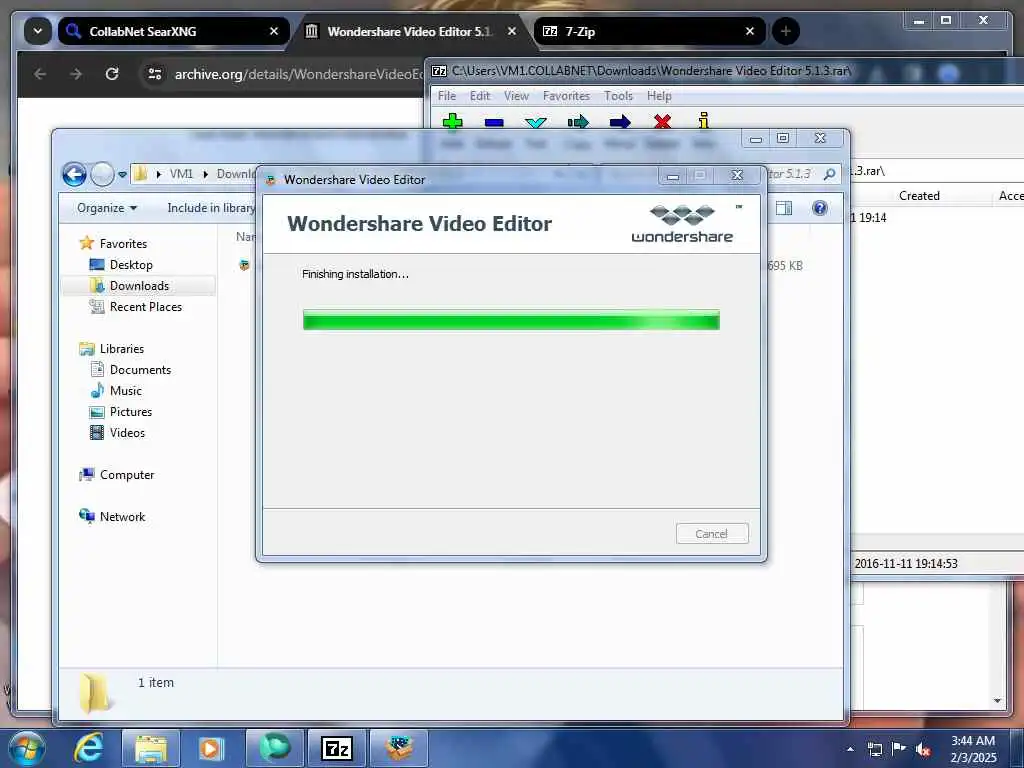This screenshot has height=768, width=1024.
Task: Switch to the 7-Zip browser tab
Action: click(x=650, y=31)
